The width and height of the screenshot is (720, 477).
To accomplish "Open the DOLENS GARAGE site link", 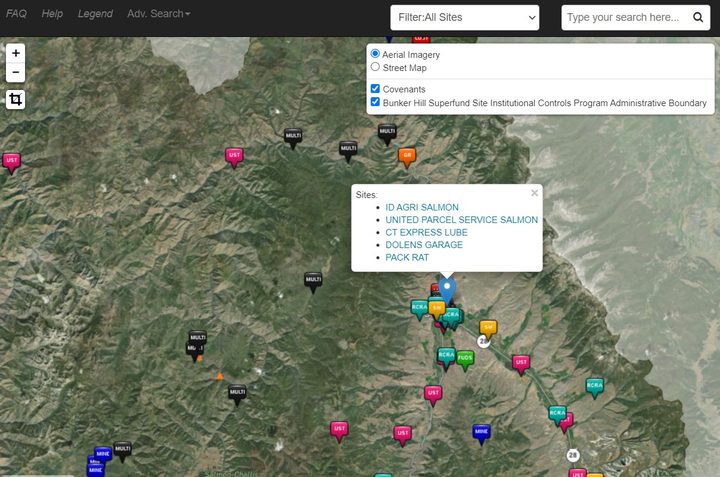I will tap(424, 245).
